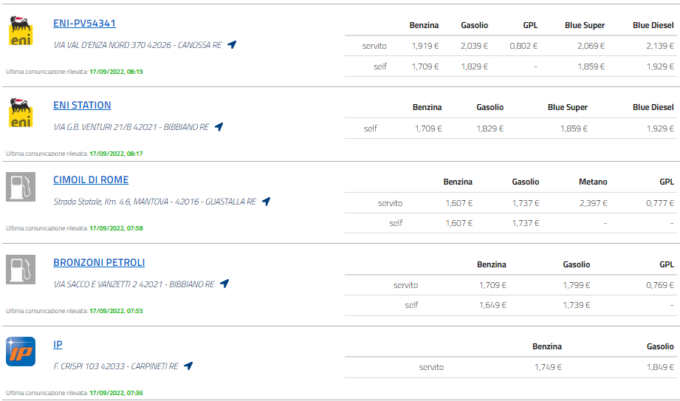The width and height of the screenshot is (680, 401).
Task: Click the Eni logo of ENI STATION
Action: coord(20,113)
